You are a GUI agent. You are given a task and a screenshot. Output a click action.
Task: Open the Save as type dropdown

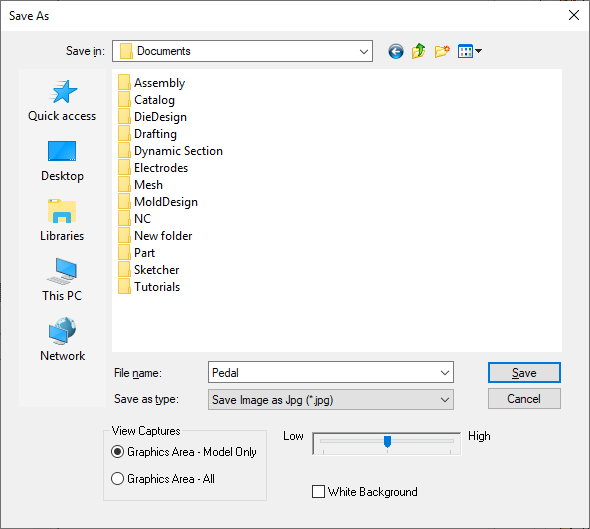331,400
